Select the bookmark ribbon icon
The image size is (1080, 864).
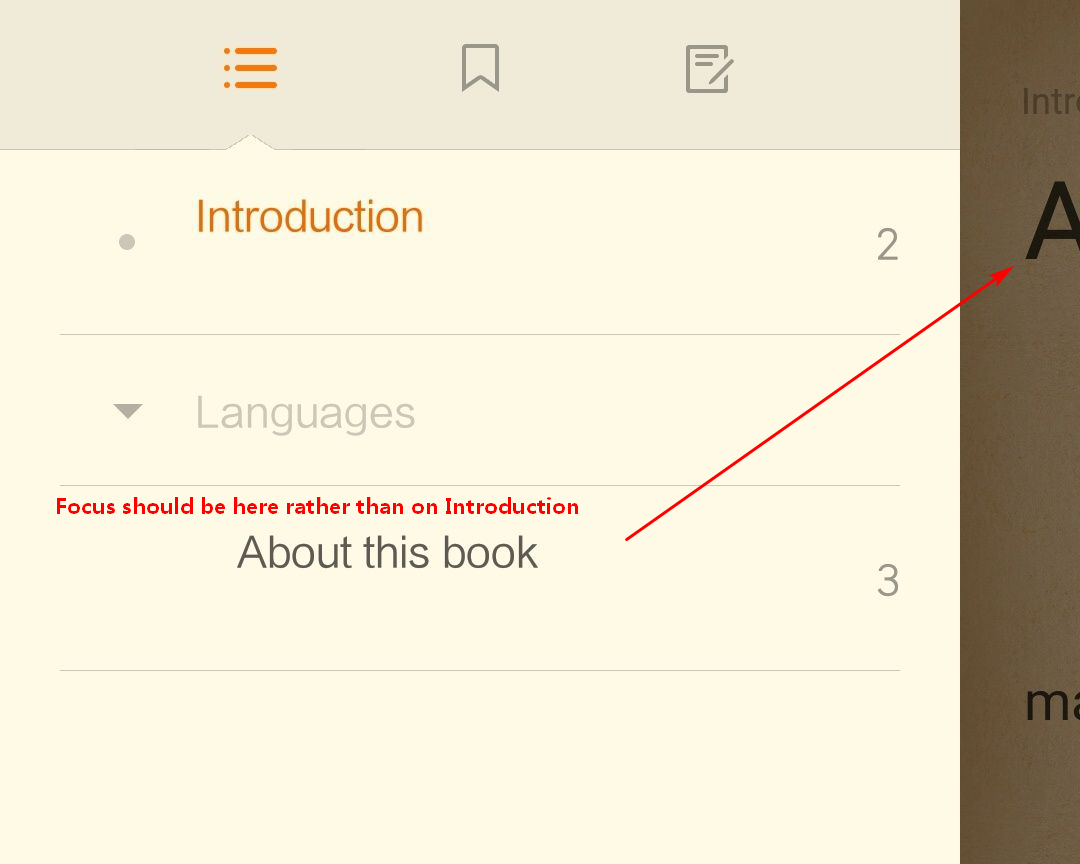point(480,68)
